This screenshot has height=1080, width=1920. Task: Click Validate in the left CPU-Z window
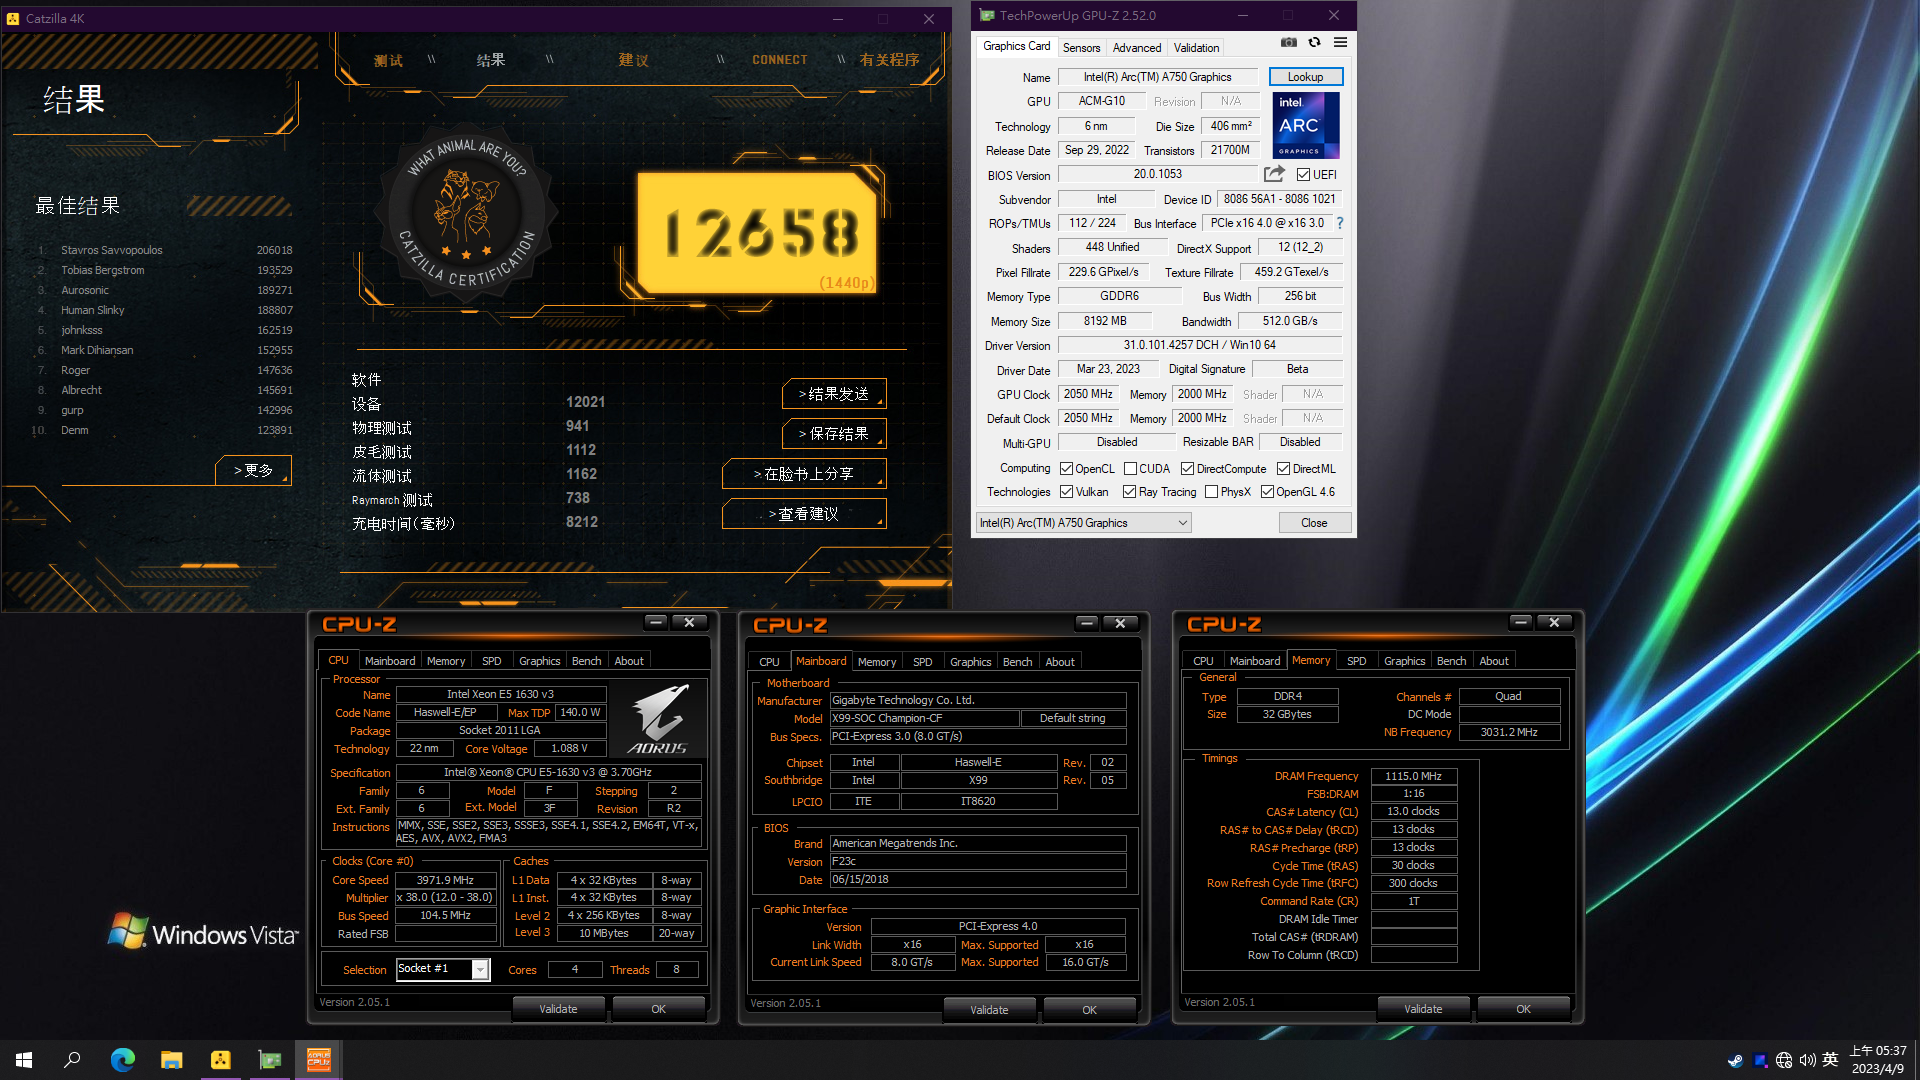point(558,1009)
